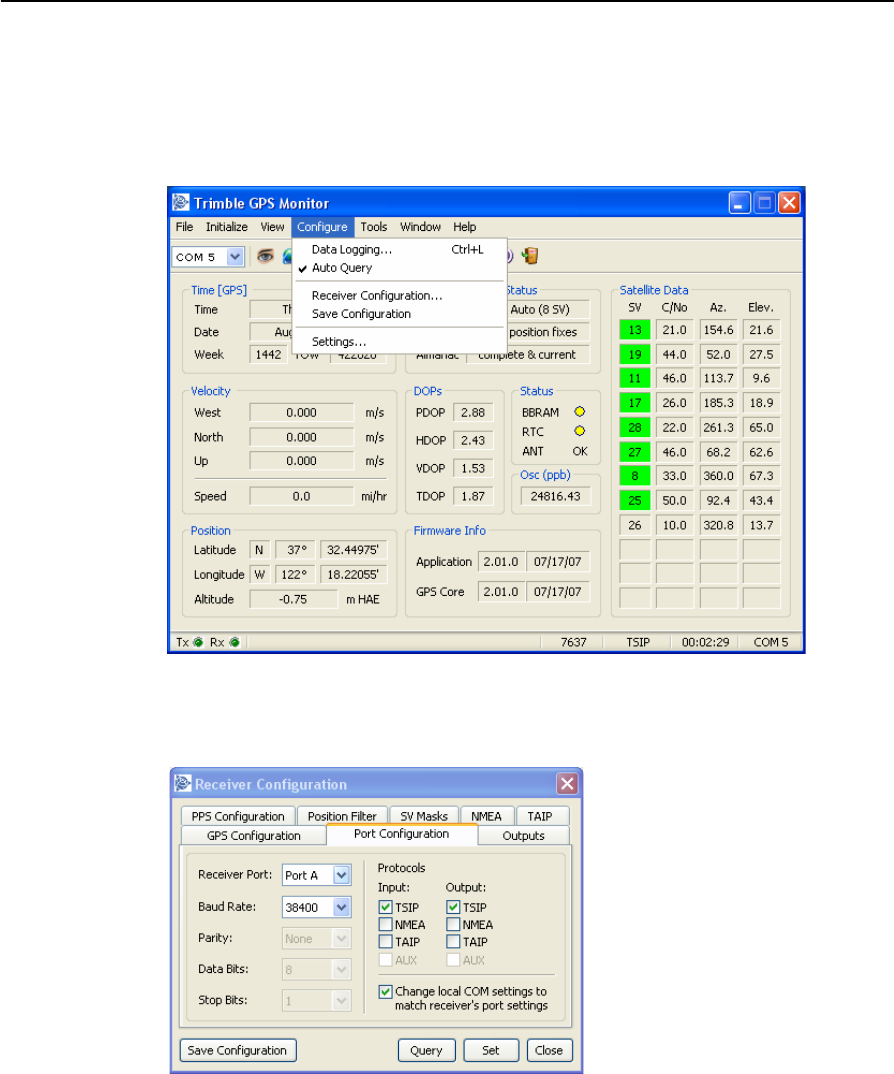The width and height of the screenshot is (894, 1074).
Task: Open the Data Bits dropdown
Action: coord(341,969)
